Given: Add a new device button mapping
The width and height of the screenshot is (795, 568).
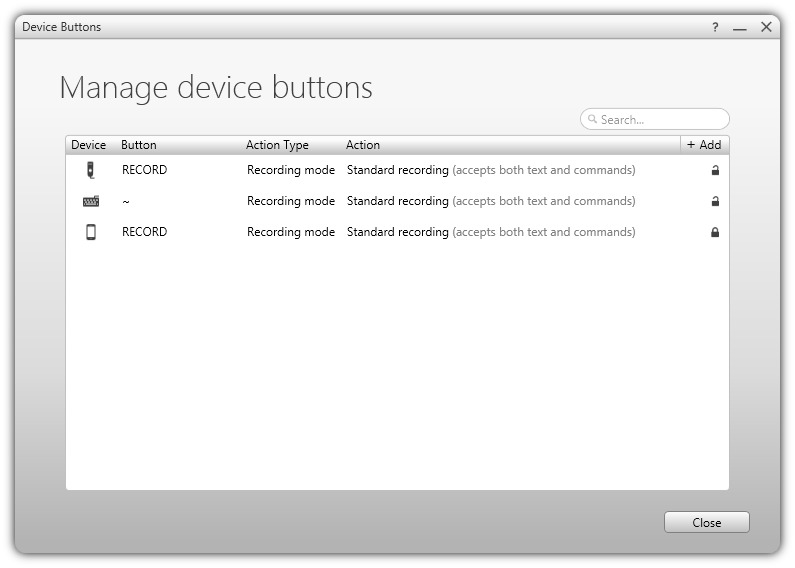Looking at the screenshot, I should [704, 145].
